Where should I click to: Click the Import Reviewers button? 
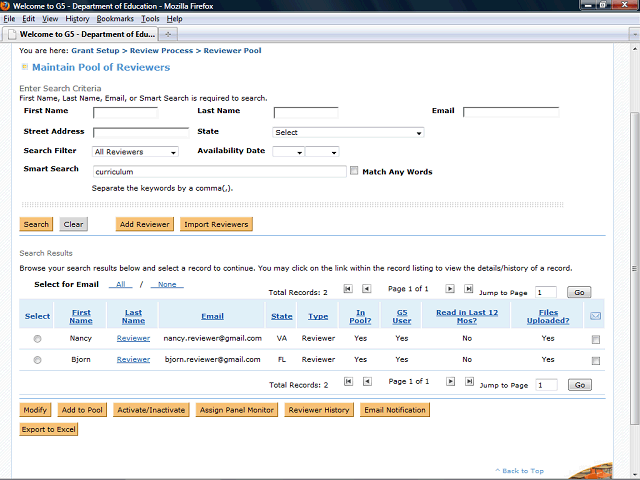pos(216,224)
